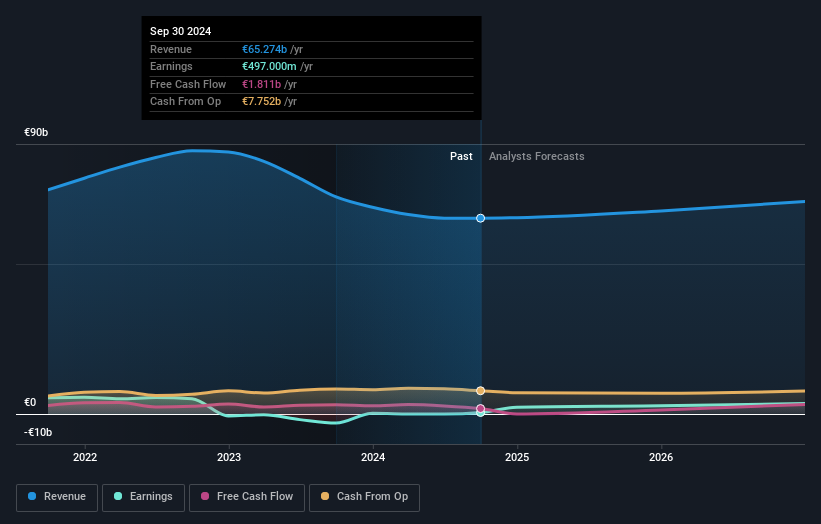Click the orange Cash From Op legend dot
Image resolution: width=821 pixels, height=524 pixels.
pos(325,496)
